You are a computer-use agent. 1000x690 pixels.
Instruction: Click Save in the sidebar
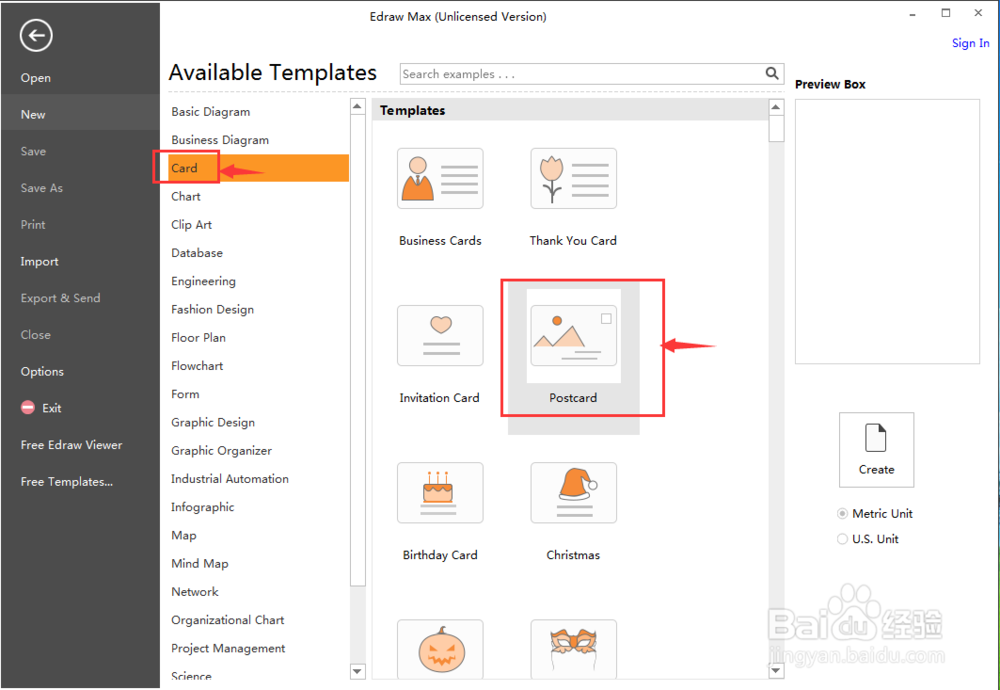click(33, 151)
